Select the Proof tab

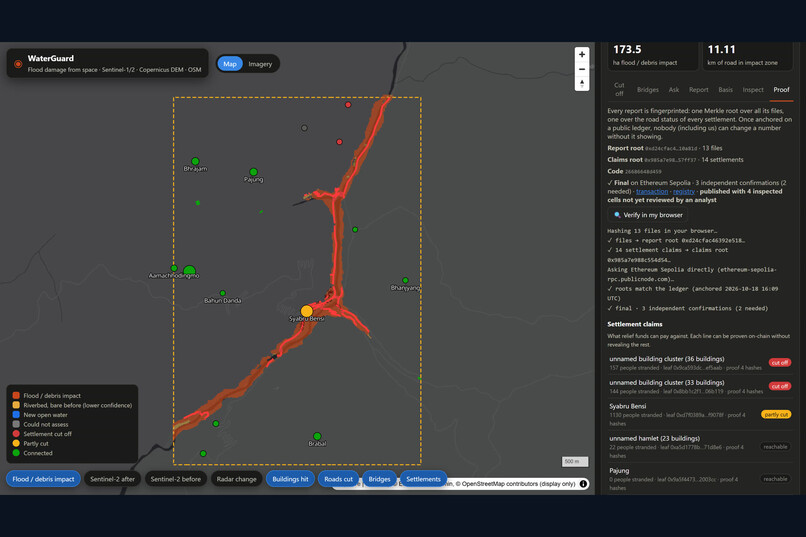click(x=781, y=89)
